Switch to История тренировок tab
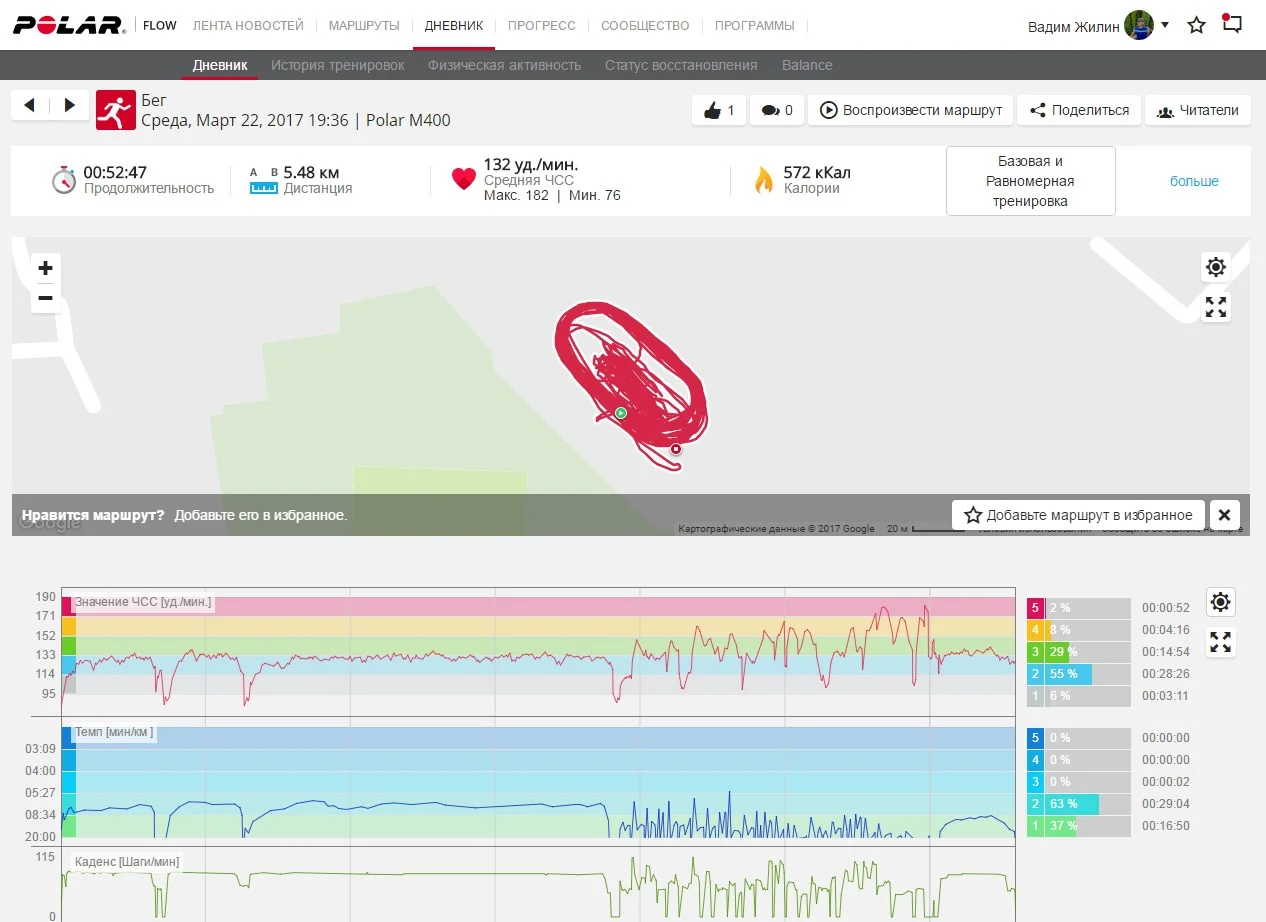The height and width of the screenshot is (922, 1266). click(338, 65)
